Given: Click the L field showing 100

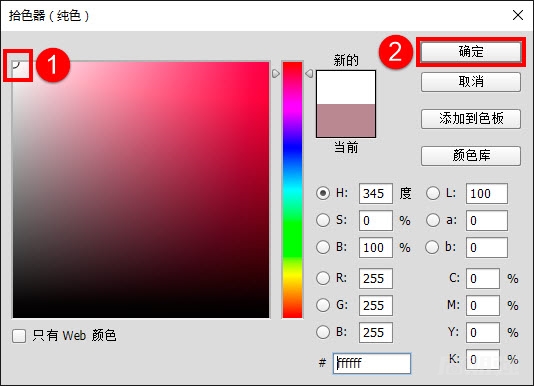Looking at the screenshot, I should 487,193.
